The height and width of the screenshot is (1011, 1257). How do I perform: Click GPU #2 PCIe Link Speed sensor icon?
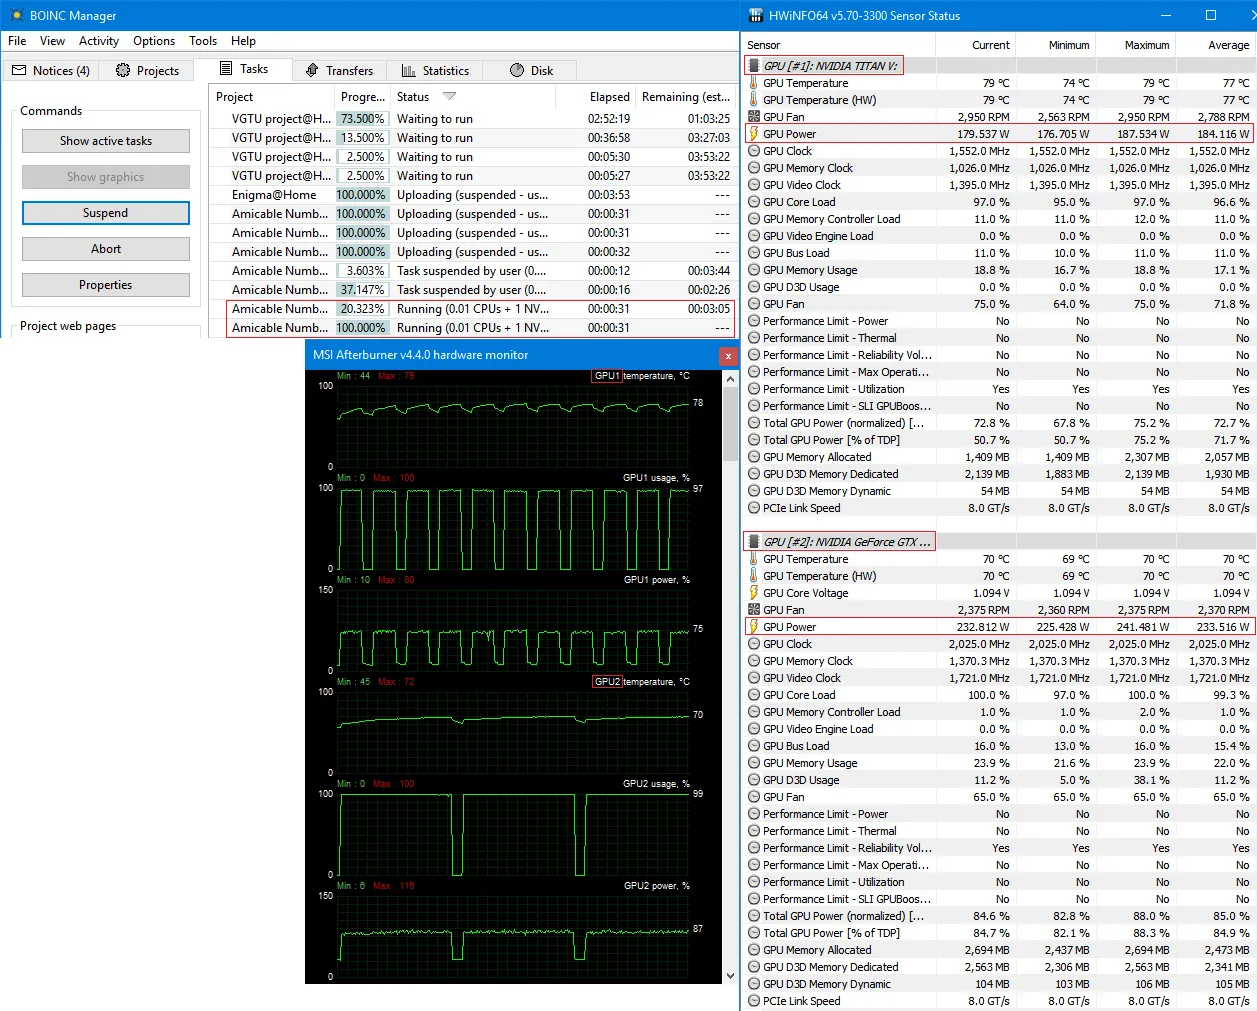(754, 1001)
